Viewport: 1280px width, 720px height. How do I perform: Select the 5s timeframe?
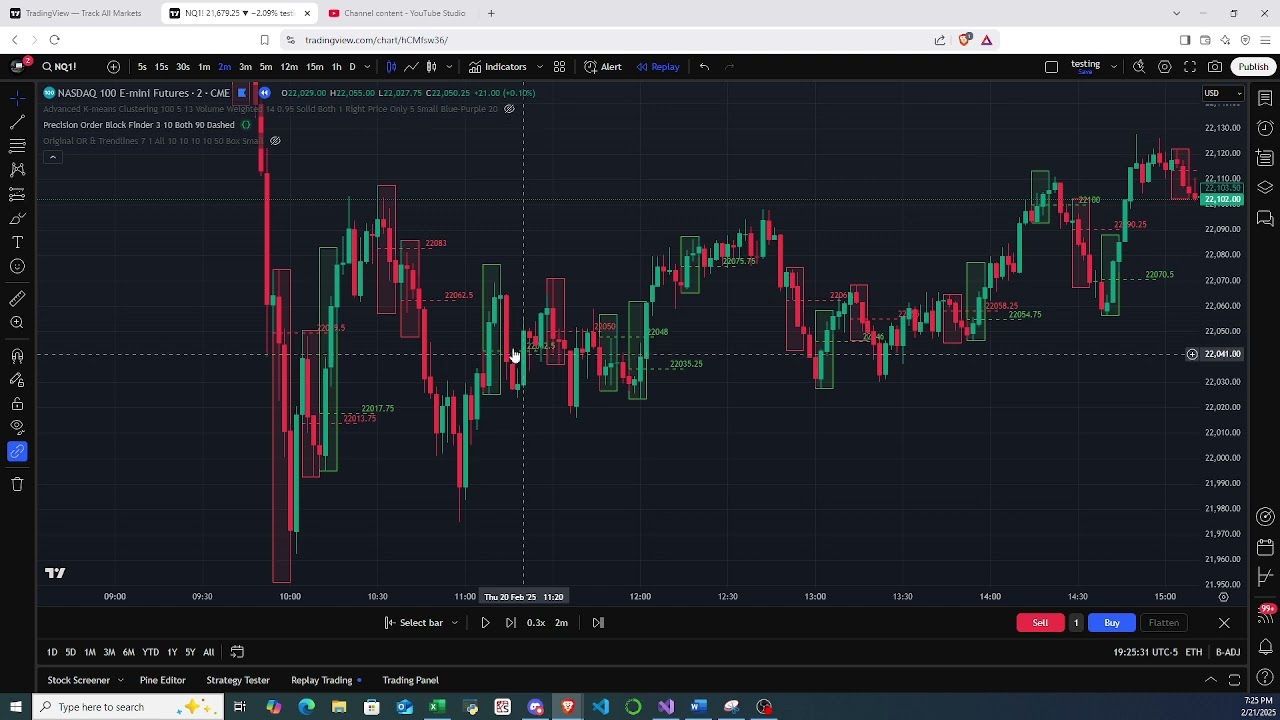142,67
